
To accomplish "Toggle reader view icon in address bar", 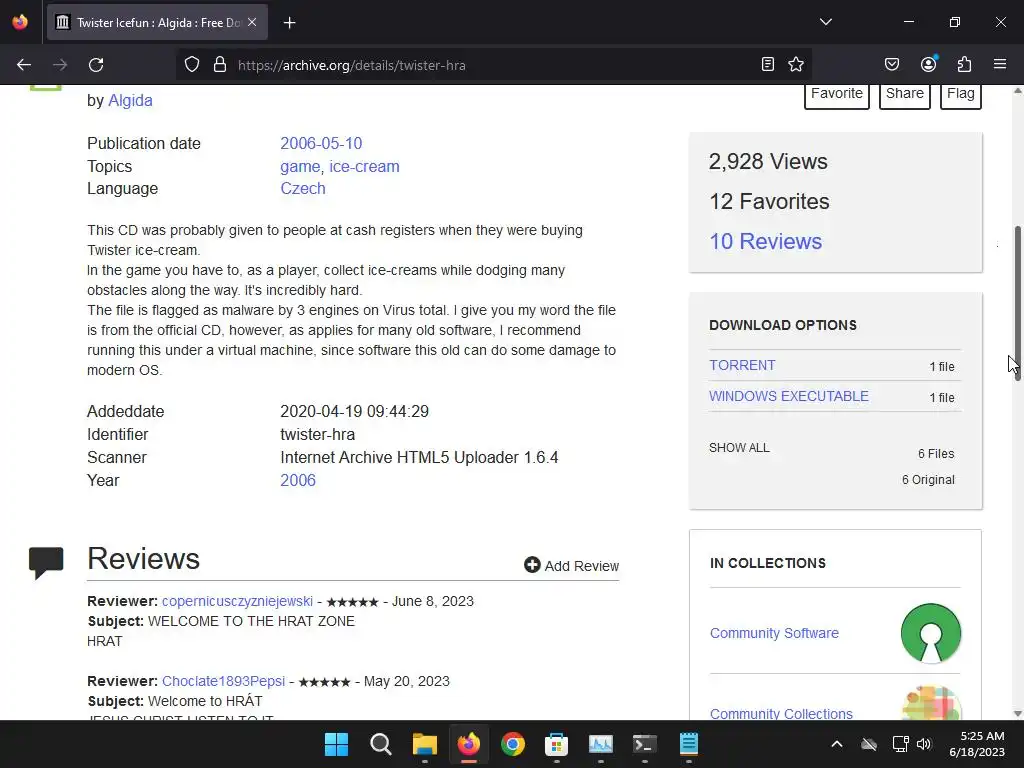I will [768, 64].
